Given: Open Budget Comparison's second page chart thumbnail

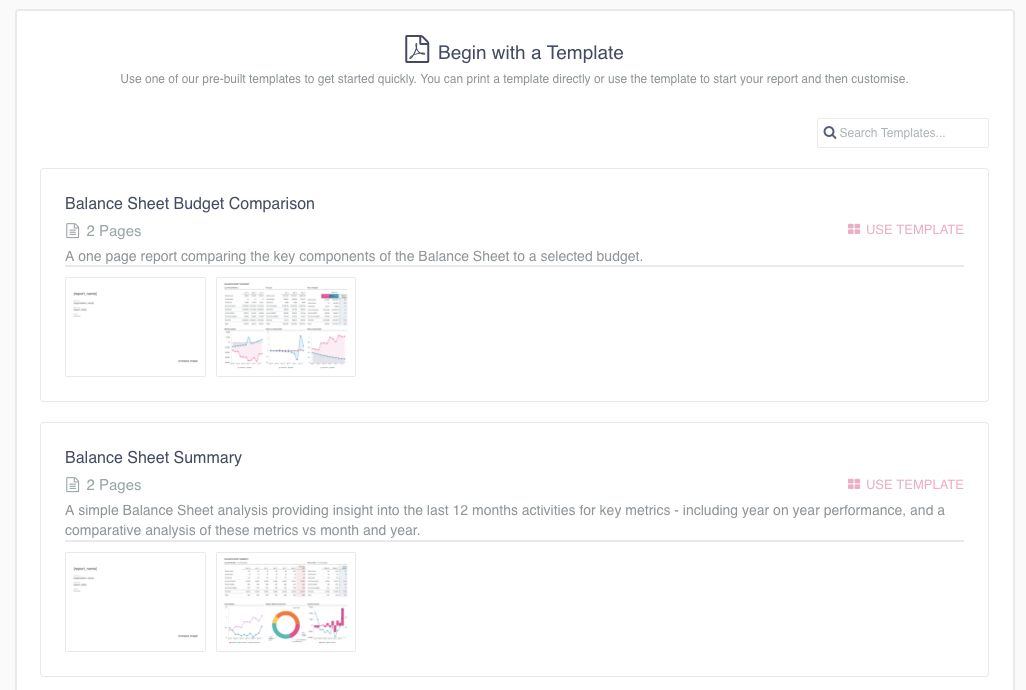Looking at the screenshot, I should point(286,327).
